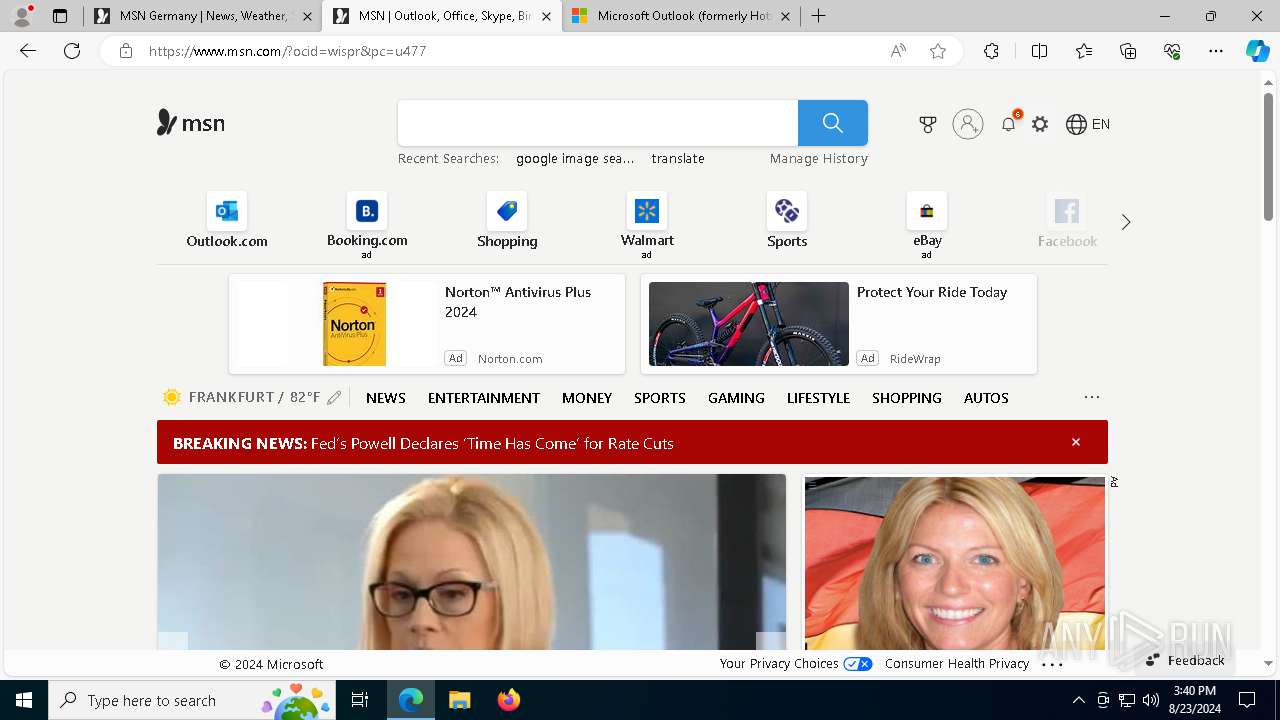Switch to Microsoft Outlook tab
This screenshot has width=1280, height=720.
[x=681, y=16]
